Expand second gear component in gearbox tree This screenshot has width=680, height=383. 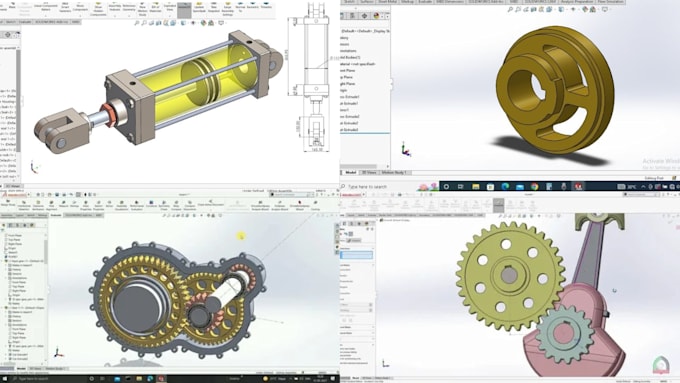(3, 308)
